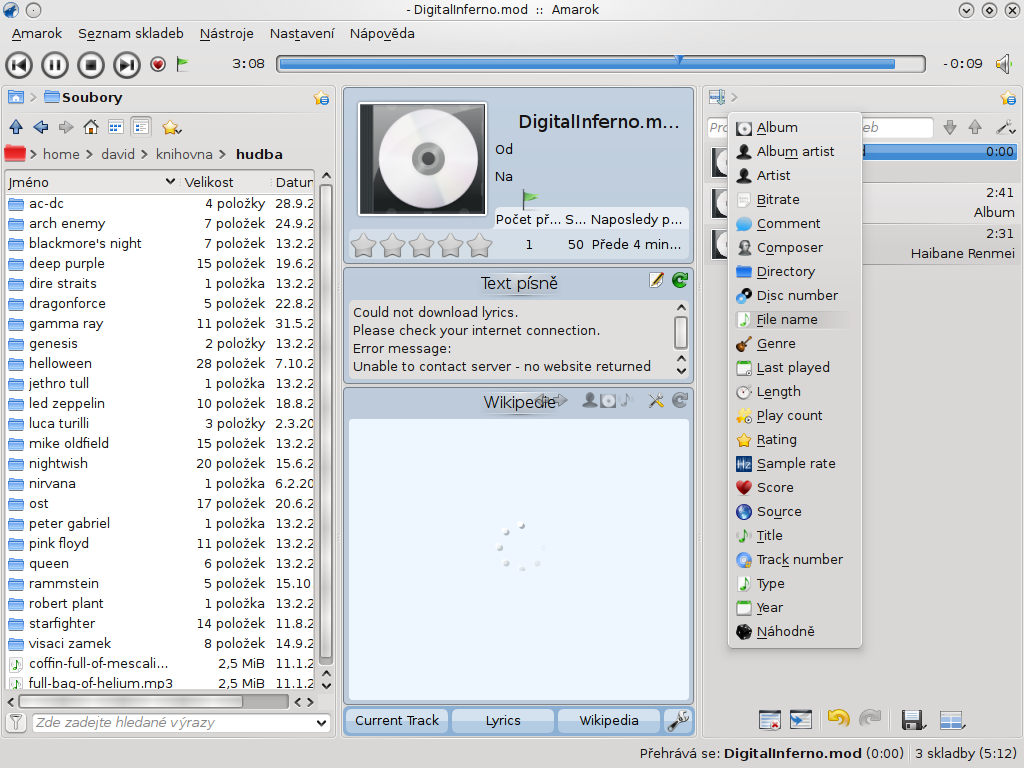Choose 'Náhodně' random menu entry
1024x768 pixels.
(x=795, y=632)
